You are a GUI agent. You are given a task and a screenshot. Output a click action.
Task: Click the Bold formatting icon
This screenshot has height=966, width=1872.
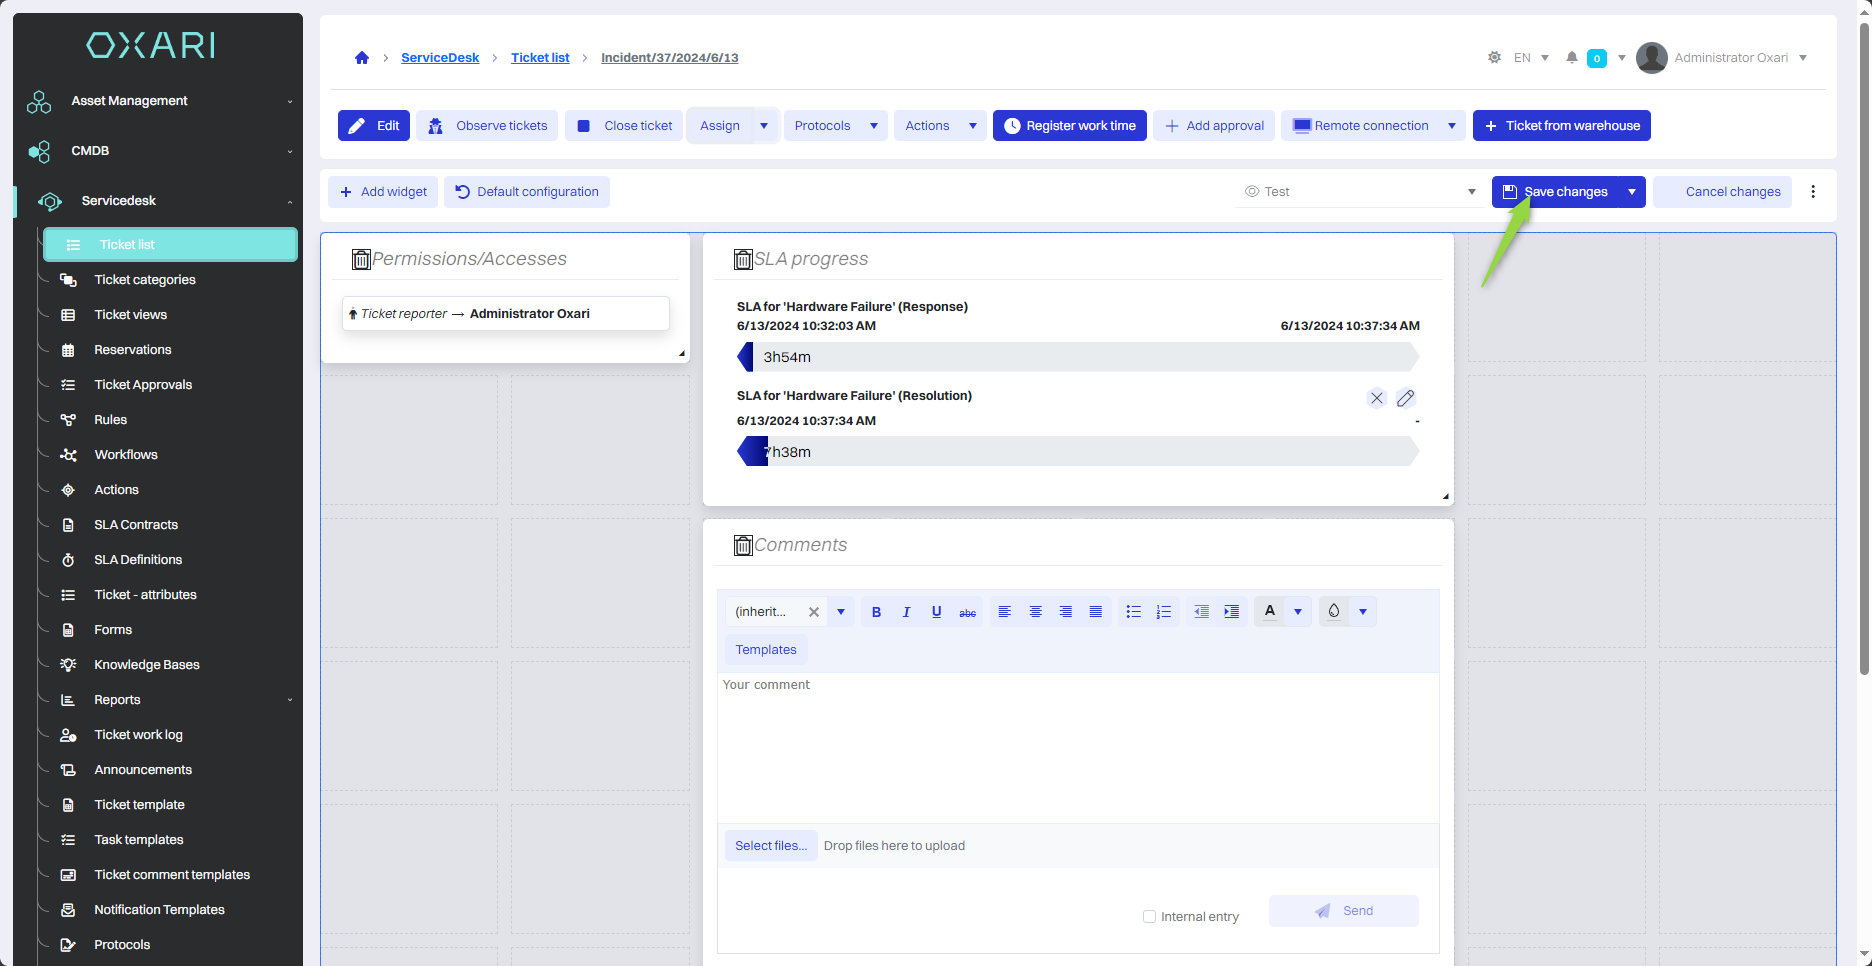[876, 612]
